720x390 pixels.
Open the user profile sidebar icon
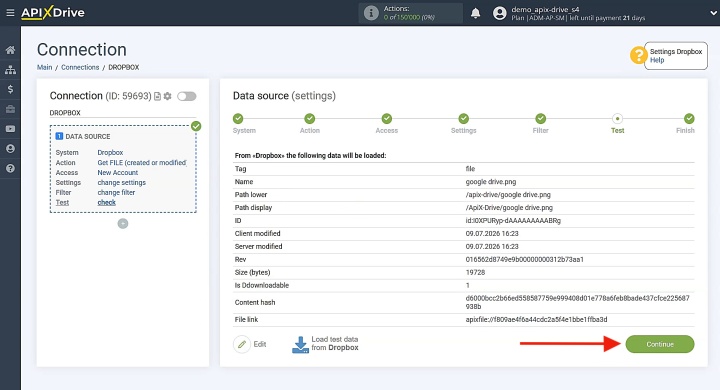10,148
